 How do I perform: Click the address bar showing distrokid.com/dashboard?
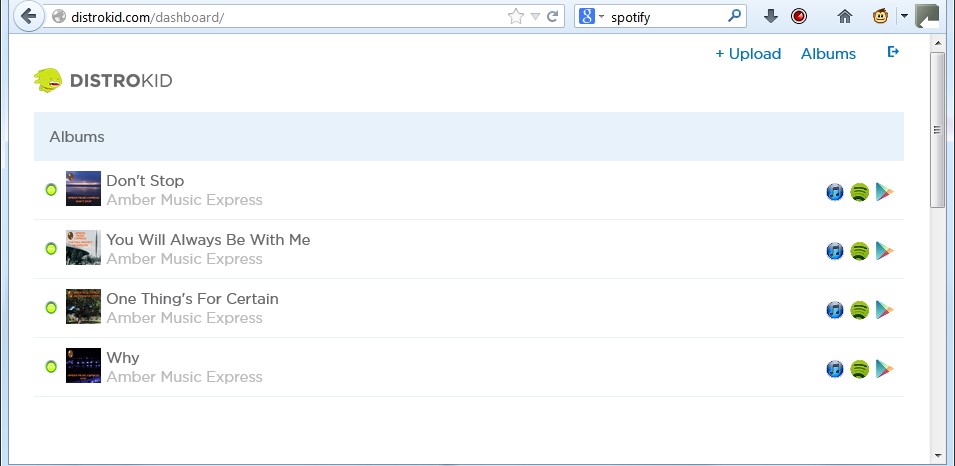point(280,16)
